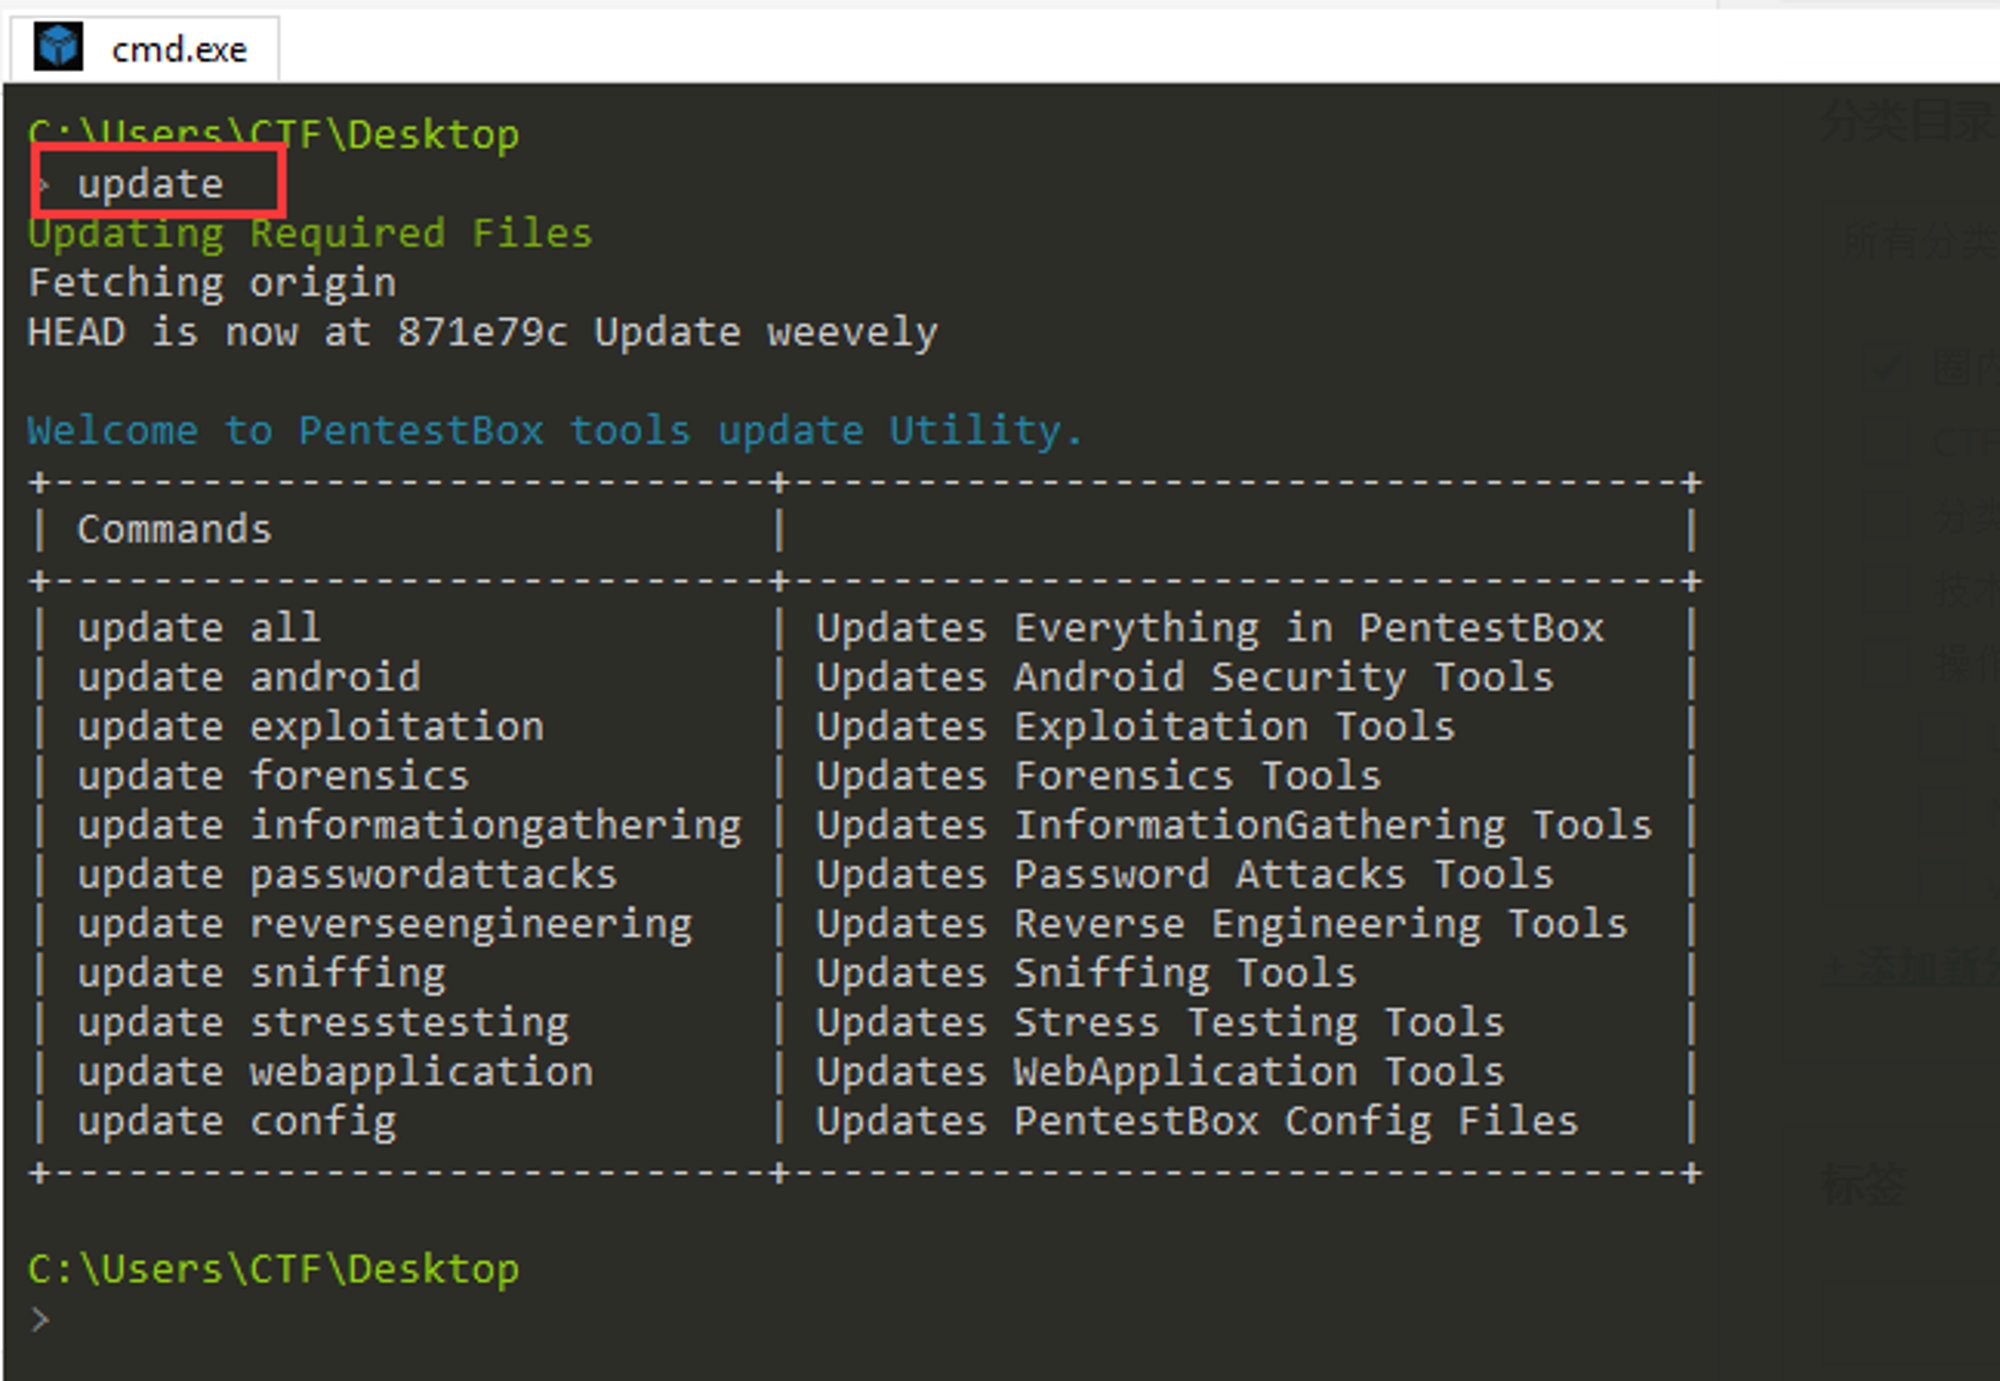The image size is (2000, 1381).
Task: Click the 'update passwordattacks' command row
Action: click(348, 875)
